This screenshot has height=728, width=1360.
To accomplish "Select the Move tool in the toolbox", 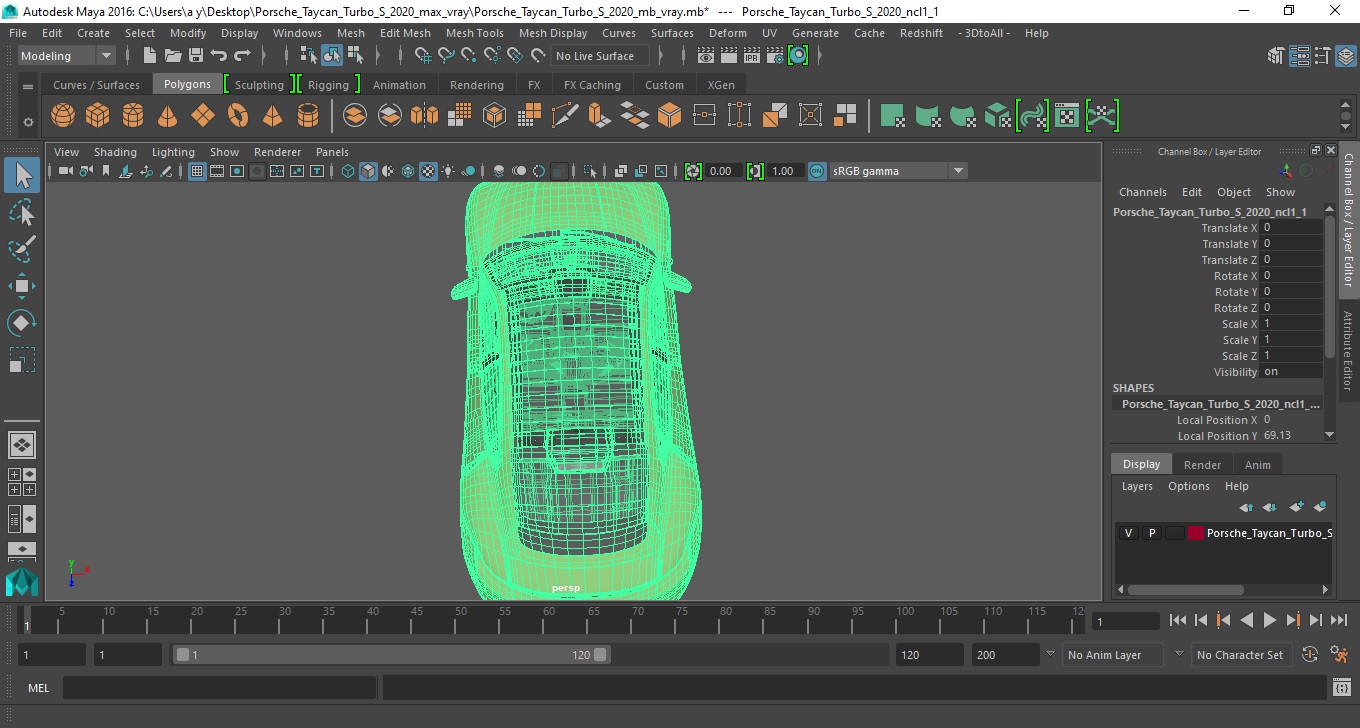I will (x=22, y=286).
